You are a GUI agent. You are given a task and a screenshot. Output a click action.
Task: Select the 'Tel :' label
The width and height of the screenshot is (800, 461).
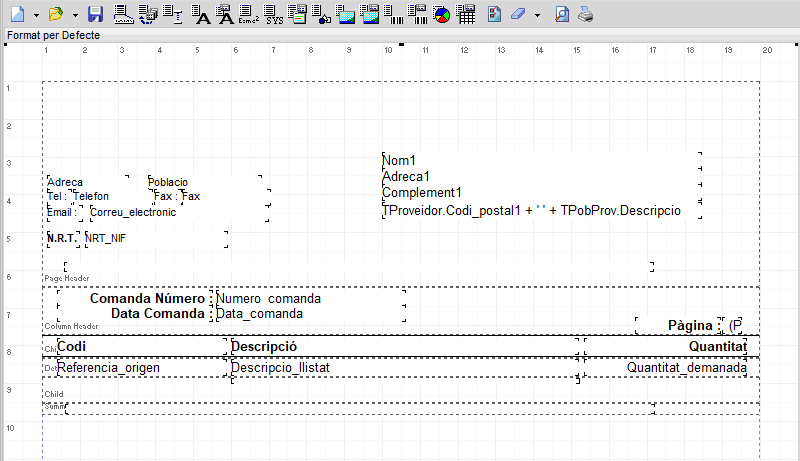(57, 196)
